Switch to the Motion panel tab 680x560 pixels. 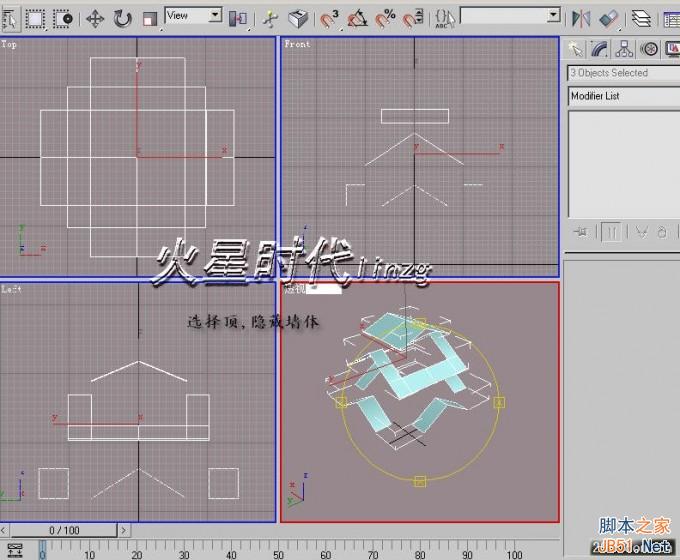tap(649, 49)
